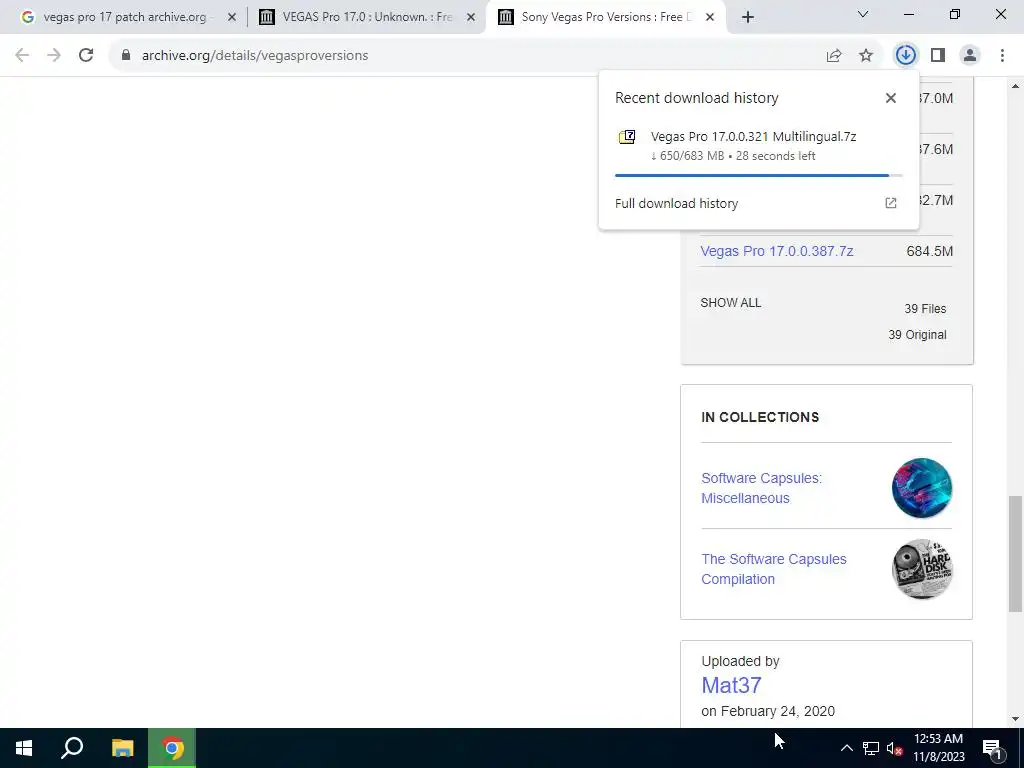
Task: Click the 39 Original link
Action: [x=917, y=335]
